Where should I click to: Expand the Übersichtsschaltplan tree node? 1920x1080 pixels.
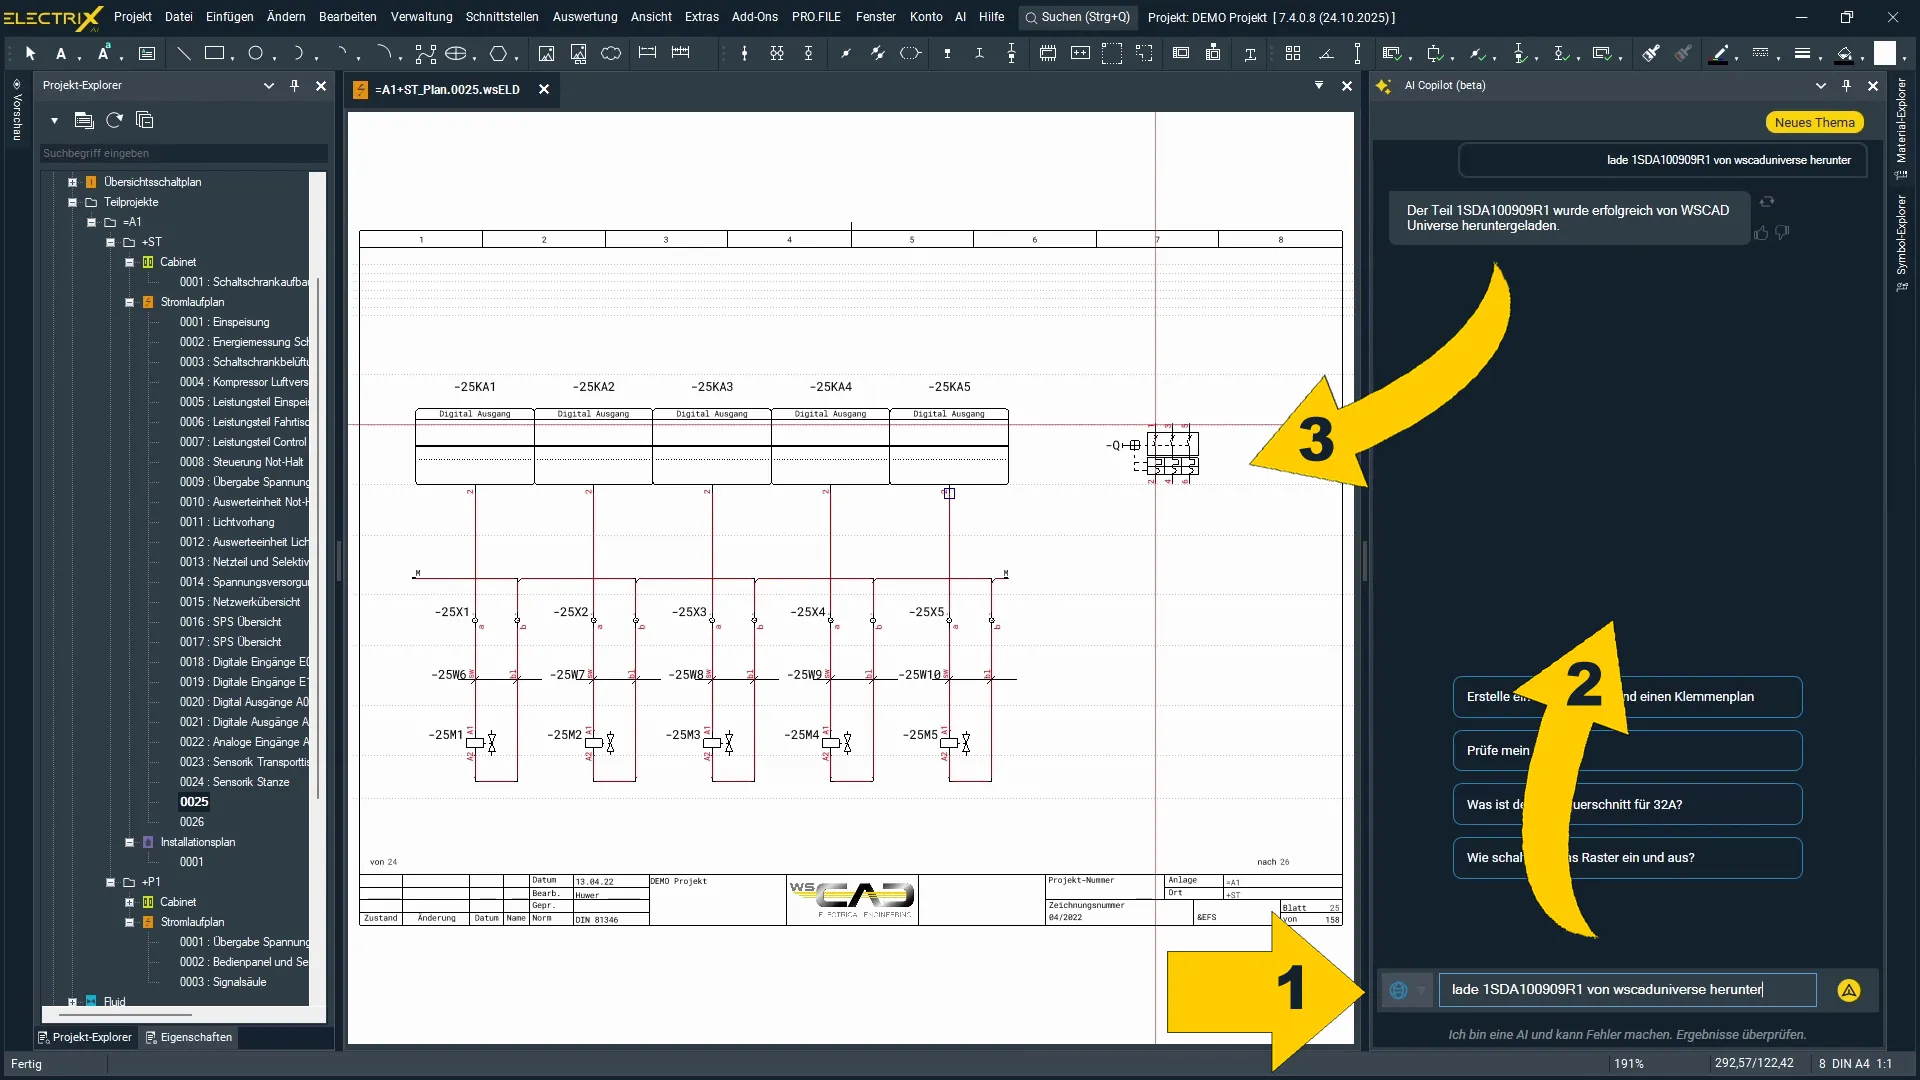click(x=72, y=182)
